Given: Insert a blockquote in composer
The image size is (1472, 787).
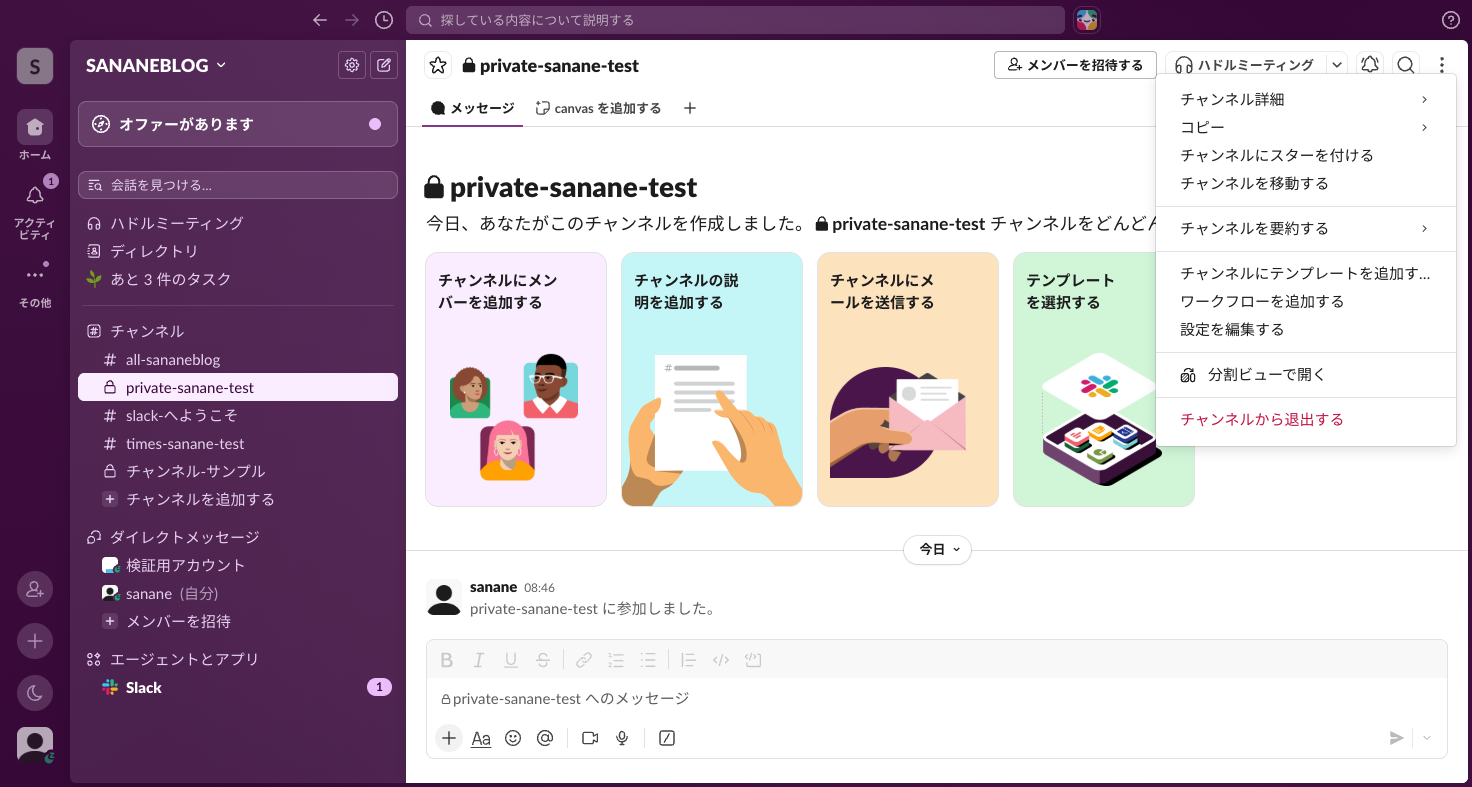Looking at the screenshot, I should (x=688, y=660).
